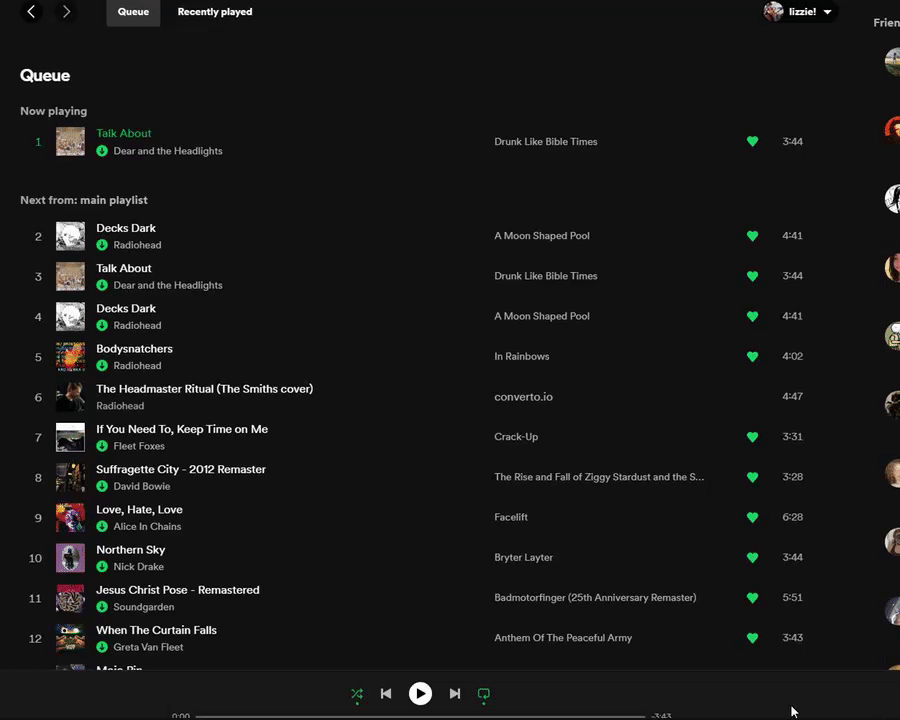
Task: Click the Jesus Christ Pose album cover
Action: tap(70, 598)
